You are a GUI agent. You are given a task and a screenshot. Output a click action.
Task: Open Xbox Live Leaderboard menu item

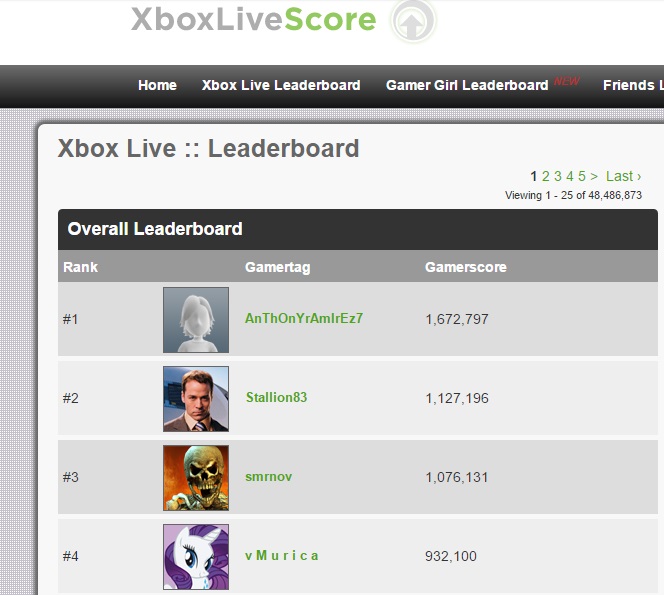pyautogui.click(x=281, y=85)
